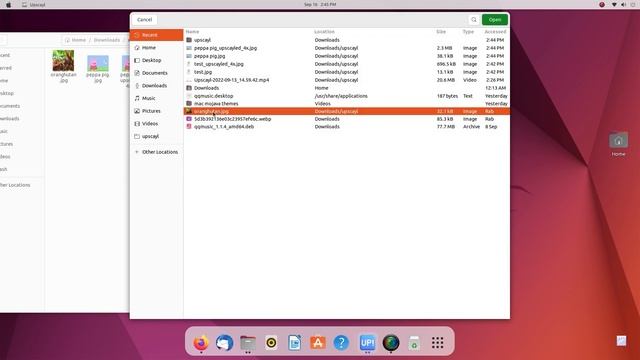Screen dimensions: 640x360
Task: Open Help from the dock
Action: click(341, 343)
